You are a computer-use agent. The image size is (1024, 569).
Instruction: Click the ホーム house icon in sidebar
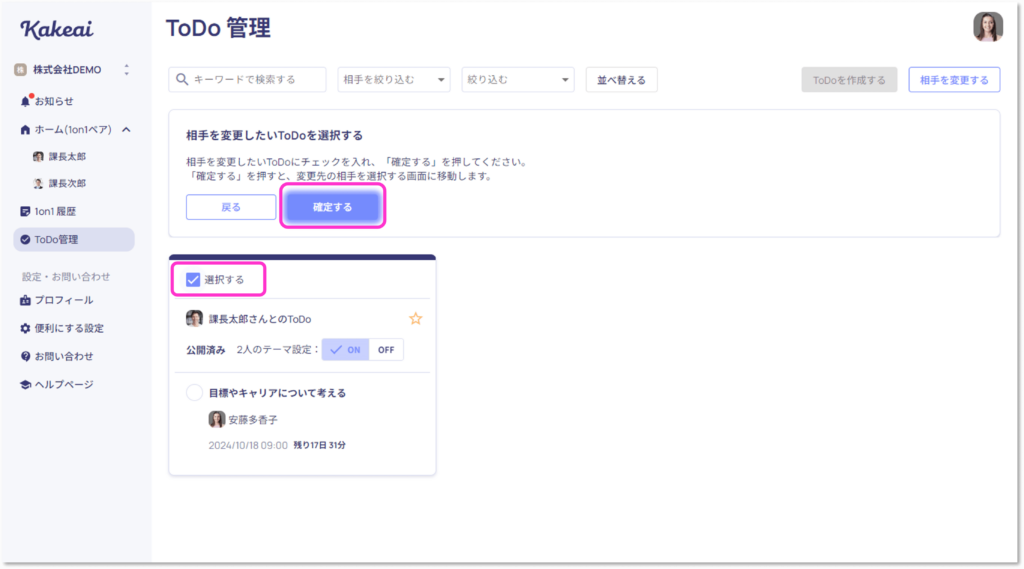(x=25, y=129)
